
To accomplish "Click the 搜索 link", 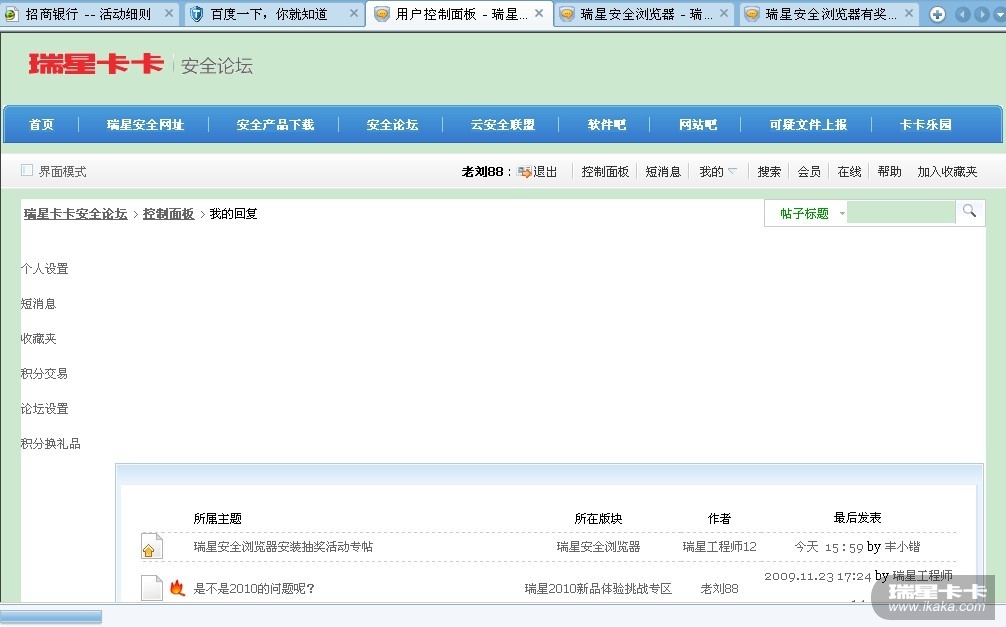I will [x=769, y=171].
